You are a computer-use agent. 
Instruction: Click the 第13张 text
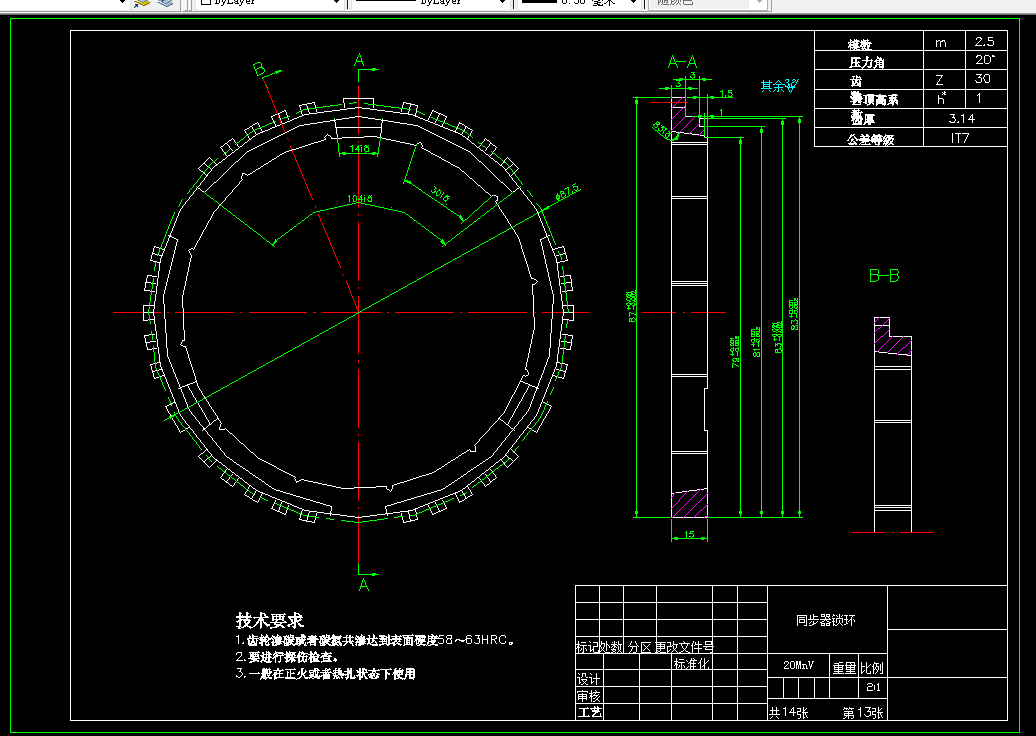pyautogui.click(x=864, y=713)
